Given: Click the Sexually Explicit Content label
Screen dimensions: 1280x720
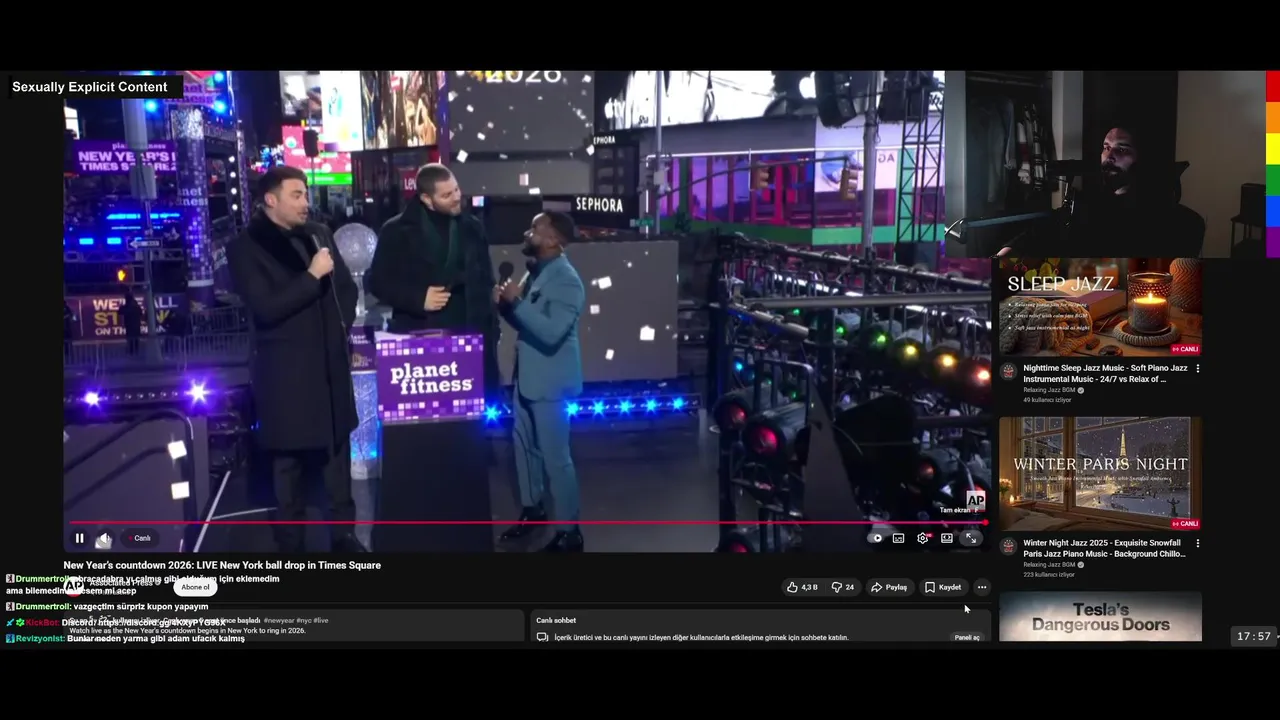Looking at the screenshot, I should (x=90, y=87).
